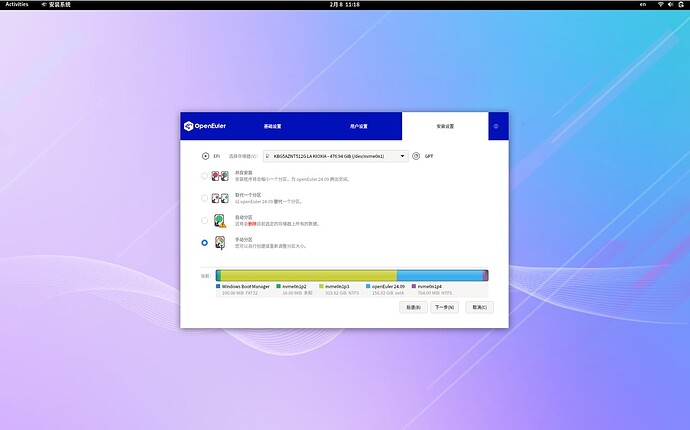Open the storage device dropdown KBG5AZNT512G
The height and width of the screenshot is (430, 690).
pos(335,156)
